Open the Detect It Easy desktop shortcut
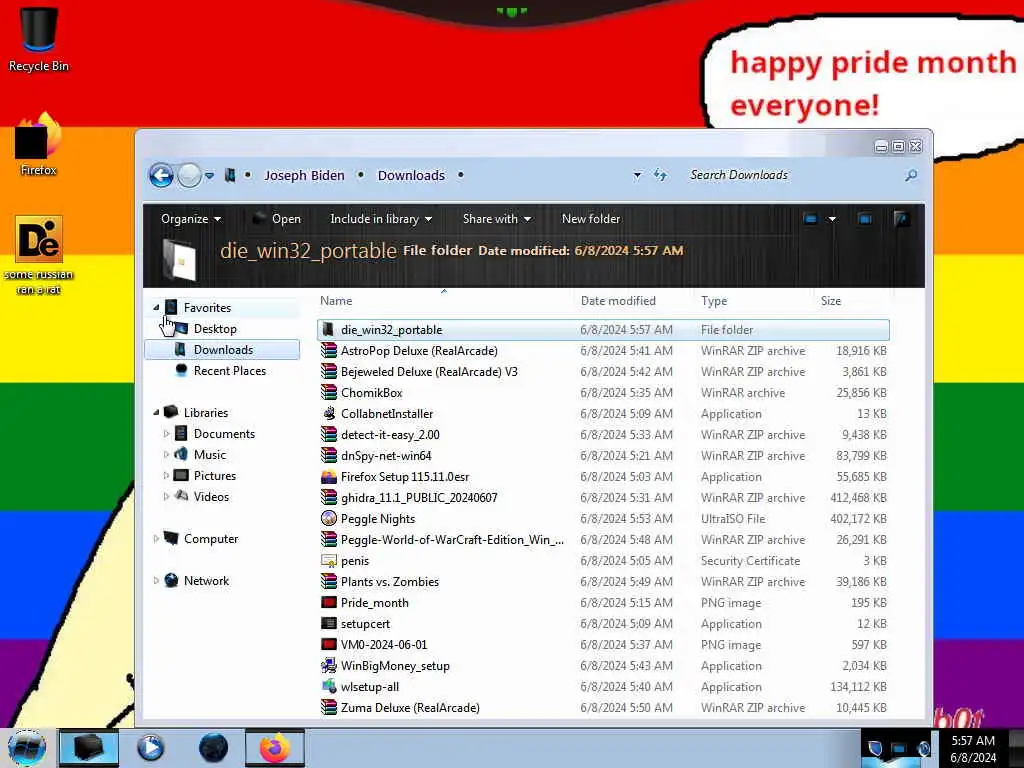 click(x=39, y=255)
